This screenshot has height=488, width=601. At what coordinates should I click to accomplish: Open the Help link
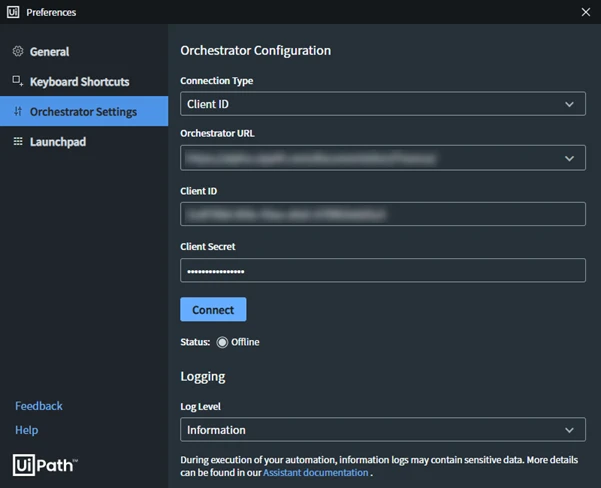click(x=26, y=430)
